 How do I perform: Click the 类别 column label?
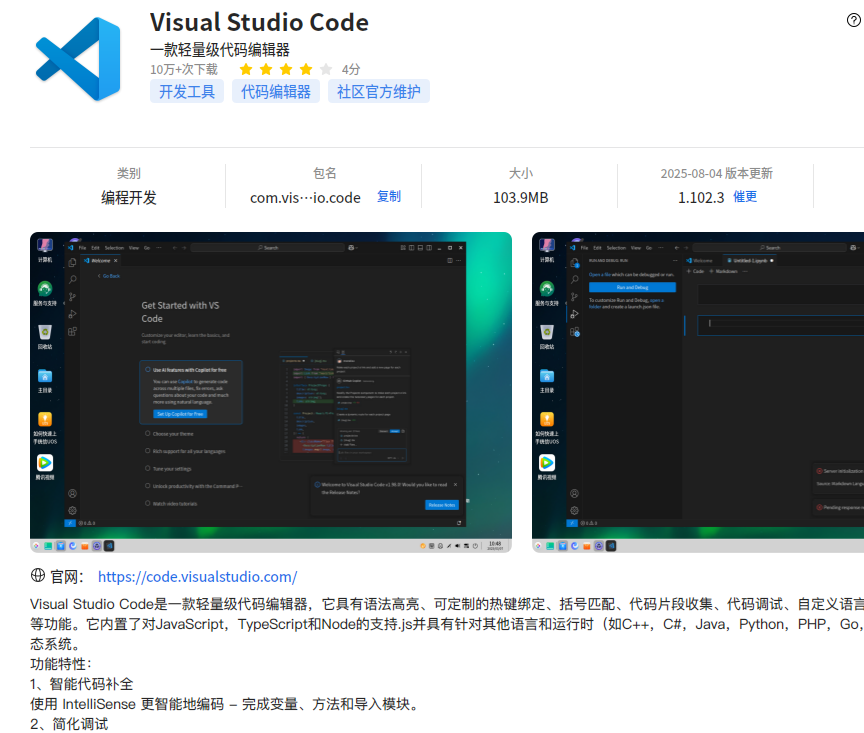[129, 174]
